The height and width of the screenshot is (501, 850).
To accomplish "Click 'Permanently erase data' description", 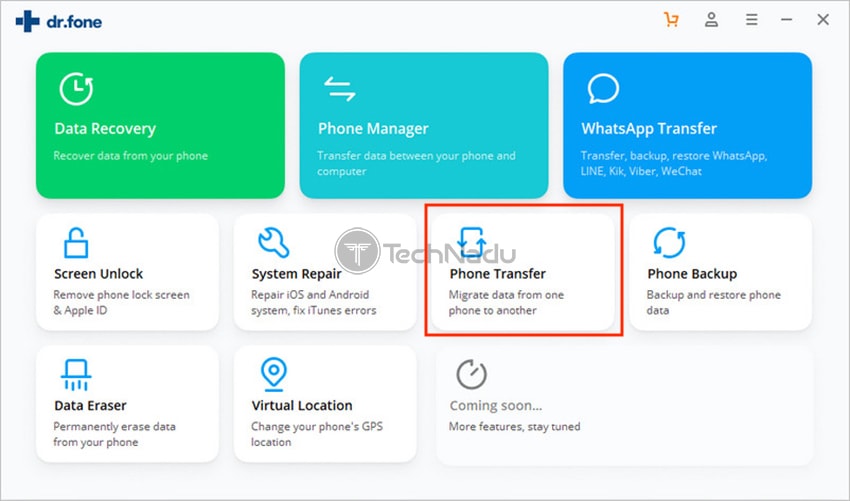I will [114, 434].
